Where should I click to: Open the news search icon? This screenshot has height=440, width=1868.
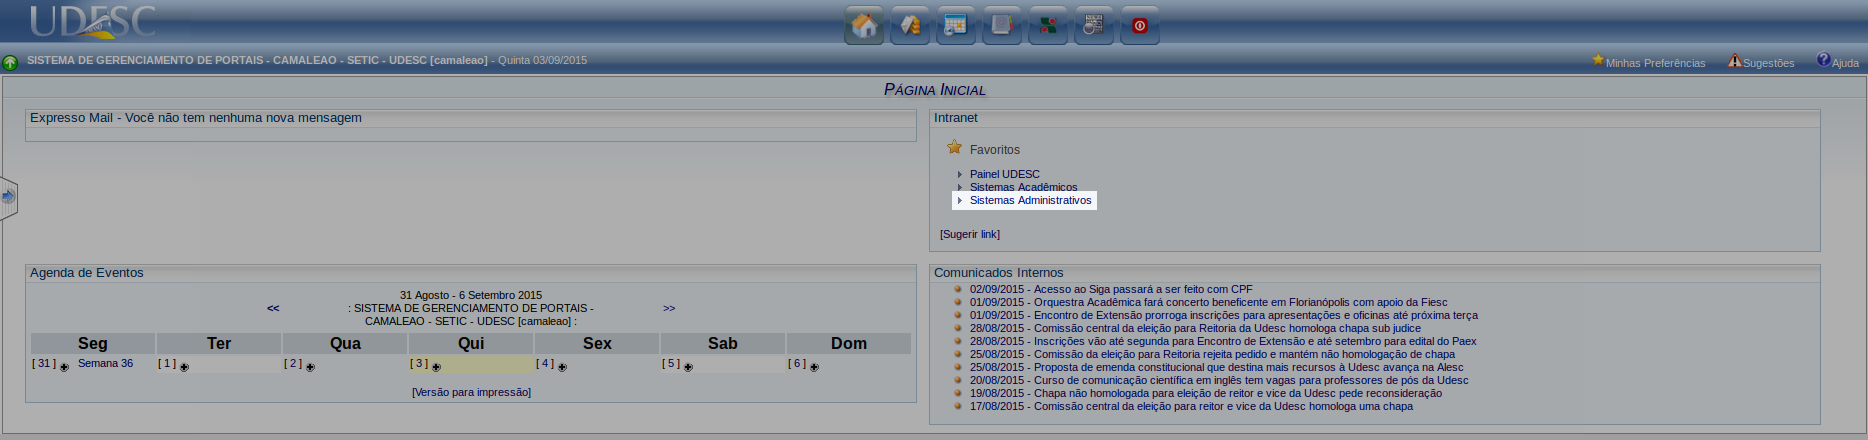click(x=1094, y=25)
